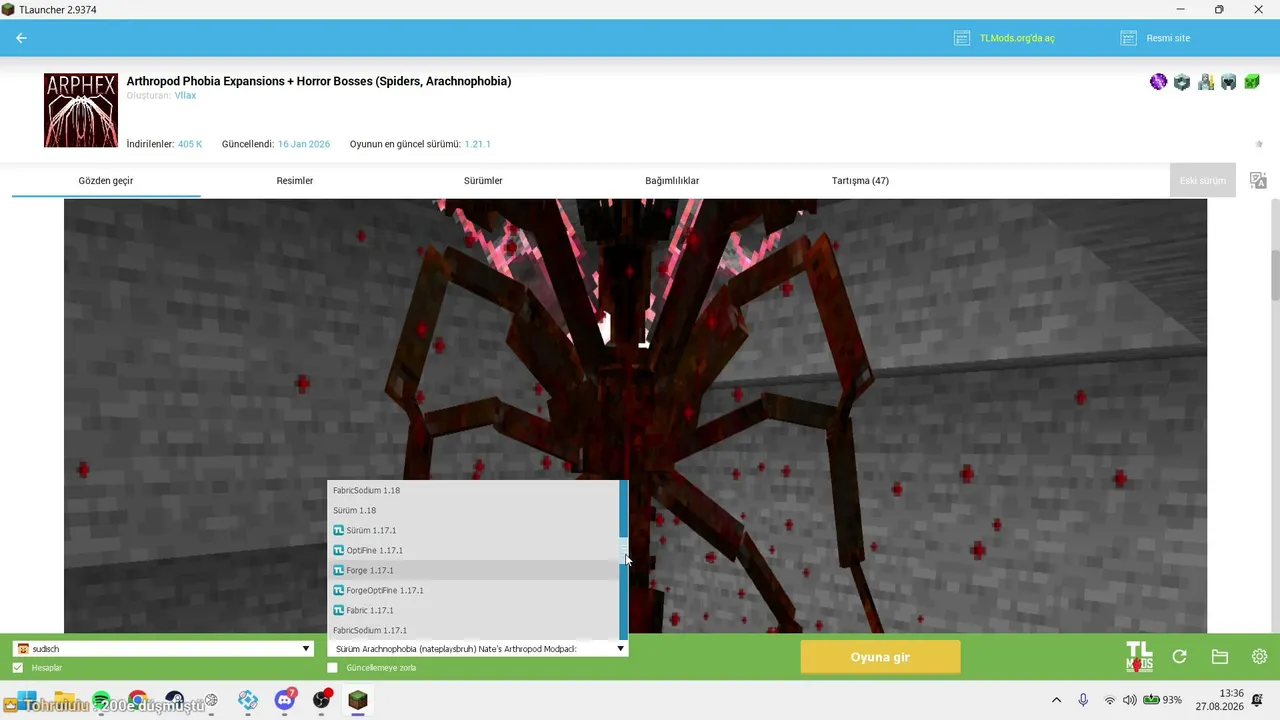Switch to the Gözden geçir tab
The image size is (1280, 720).
[106, 181]
